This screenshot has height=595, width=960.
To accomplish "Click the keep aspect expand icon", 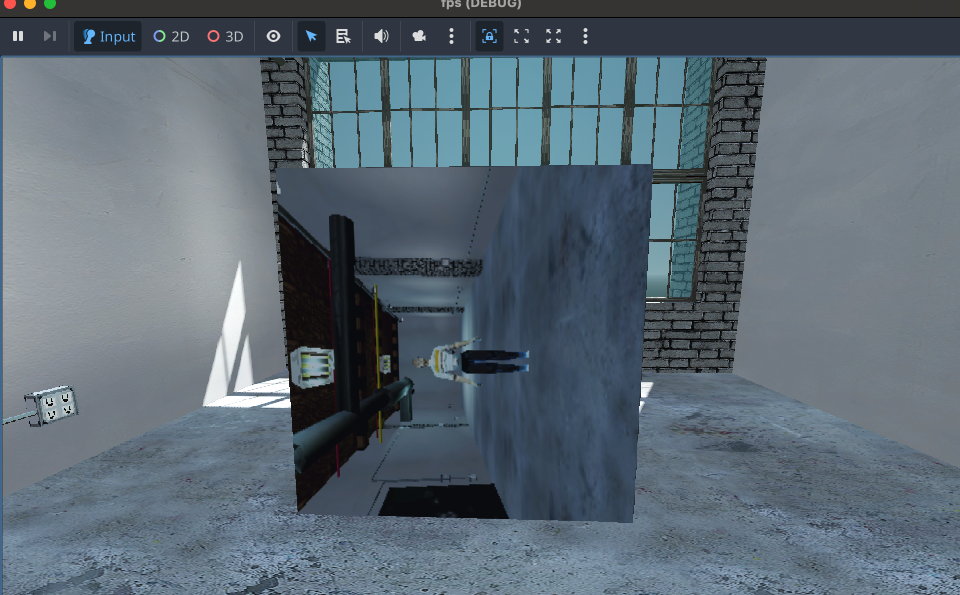I will [521, 36].
